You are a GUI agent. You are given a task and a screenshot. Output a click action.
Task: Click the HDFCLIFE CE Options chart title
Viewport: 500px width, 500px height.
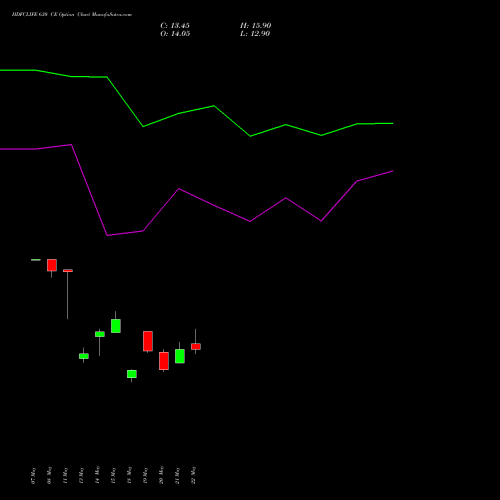(72, 15)
